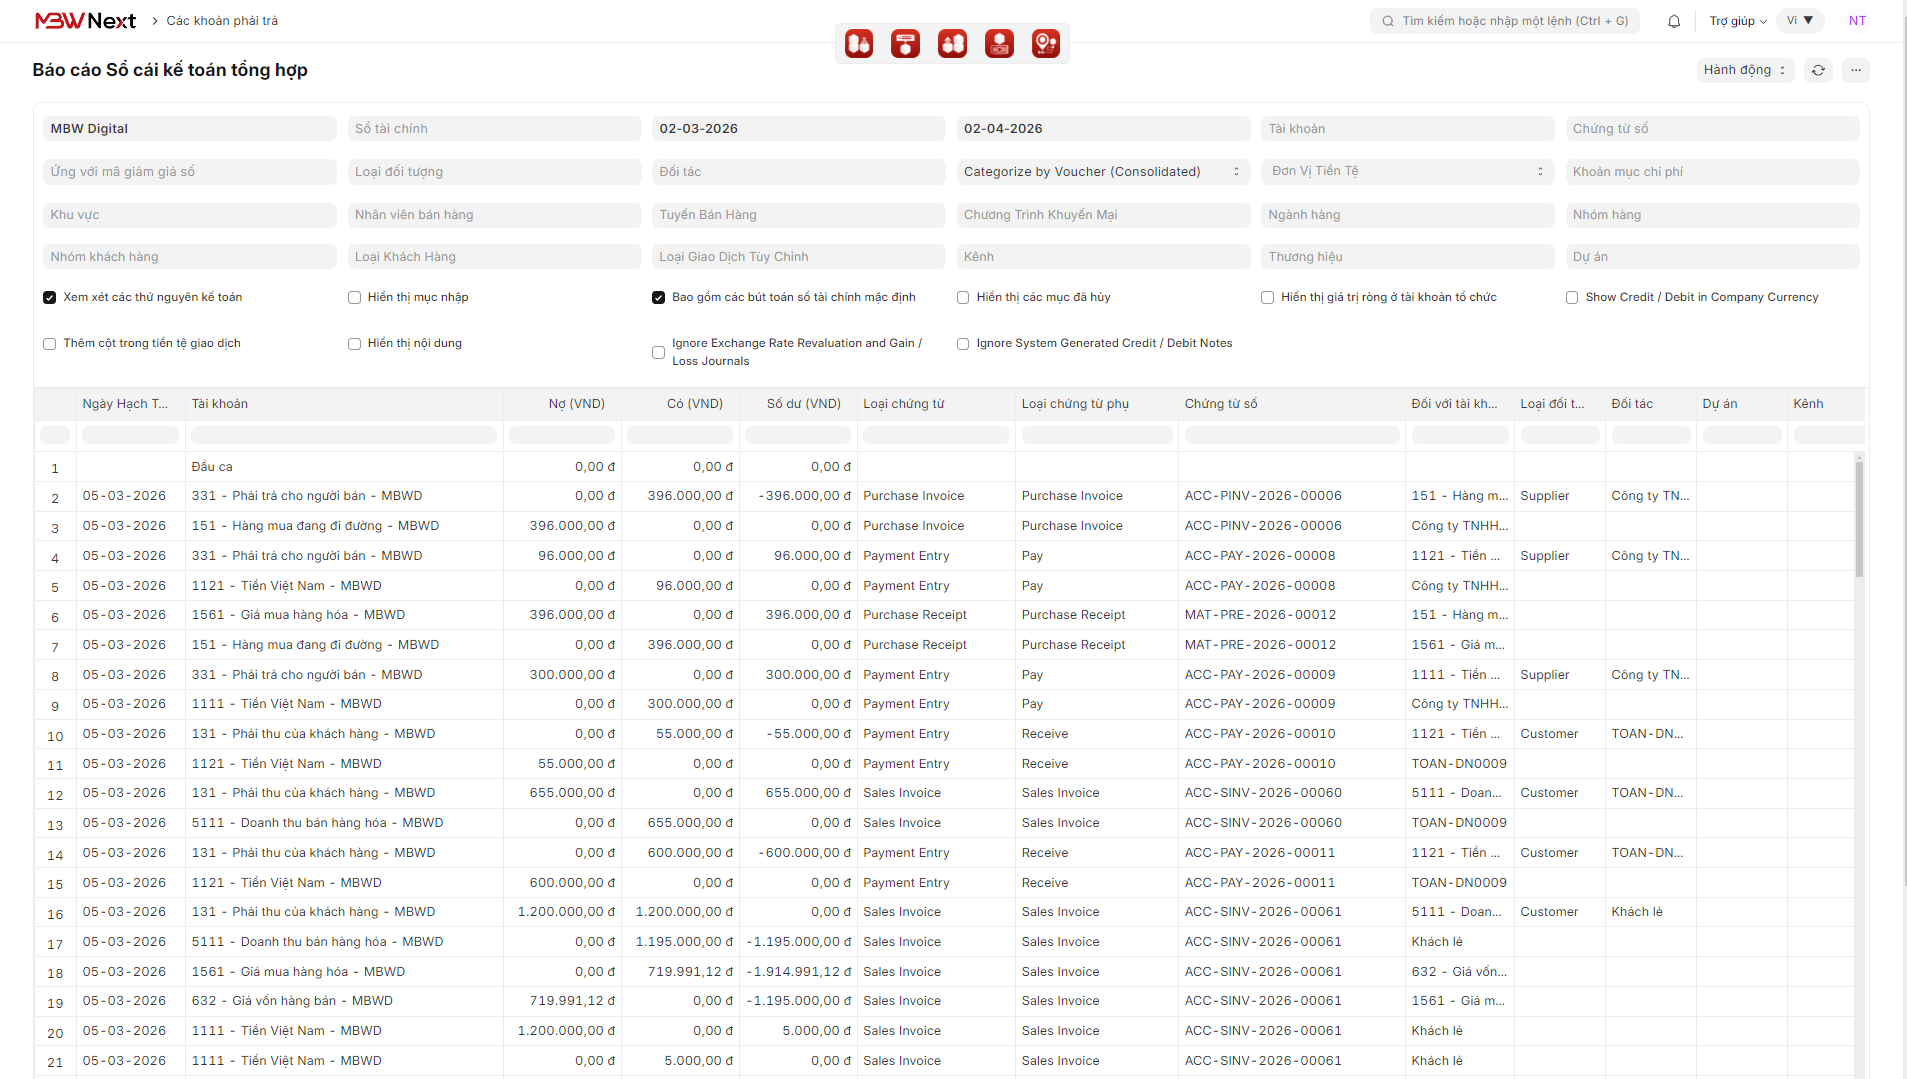This screenshot has height=1079, width=1907.
Task: Click the 'Tài khoản' column header in the table
Action: (x=344, y=404)
